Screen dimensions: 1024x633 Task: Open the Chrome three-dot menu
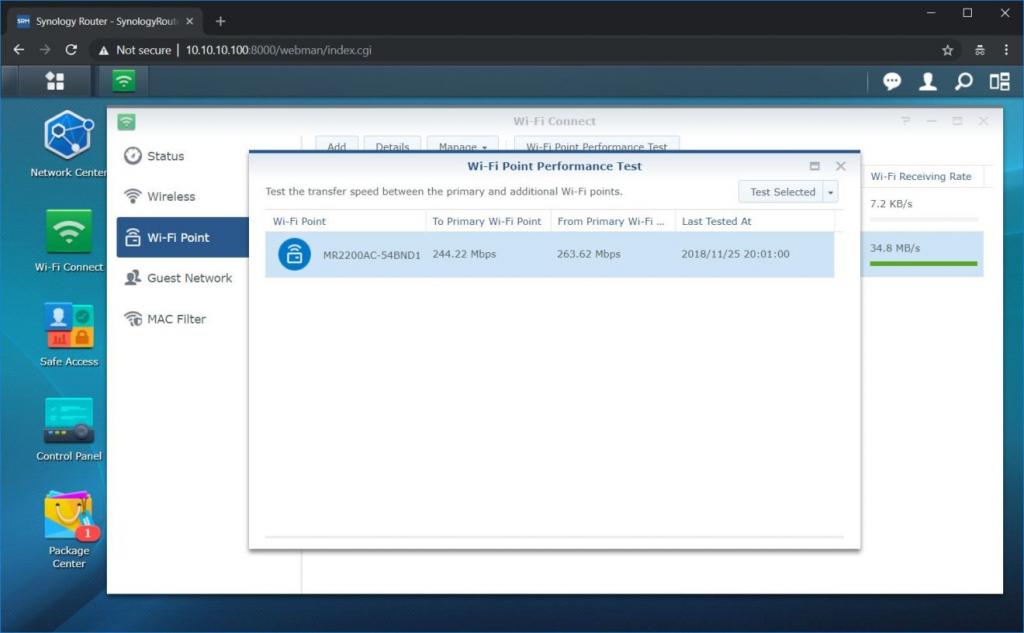point(1006,50)
